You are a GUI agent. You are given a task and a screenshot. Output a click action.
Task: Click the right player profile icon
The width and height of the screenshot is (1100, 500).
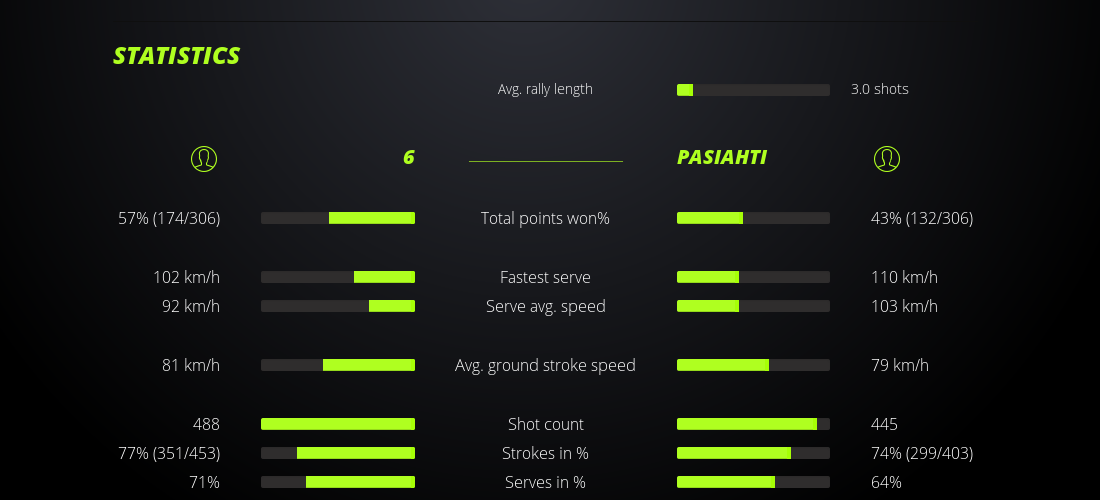(887, 158)
